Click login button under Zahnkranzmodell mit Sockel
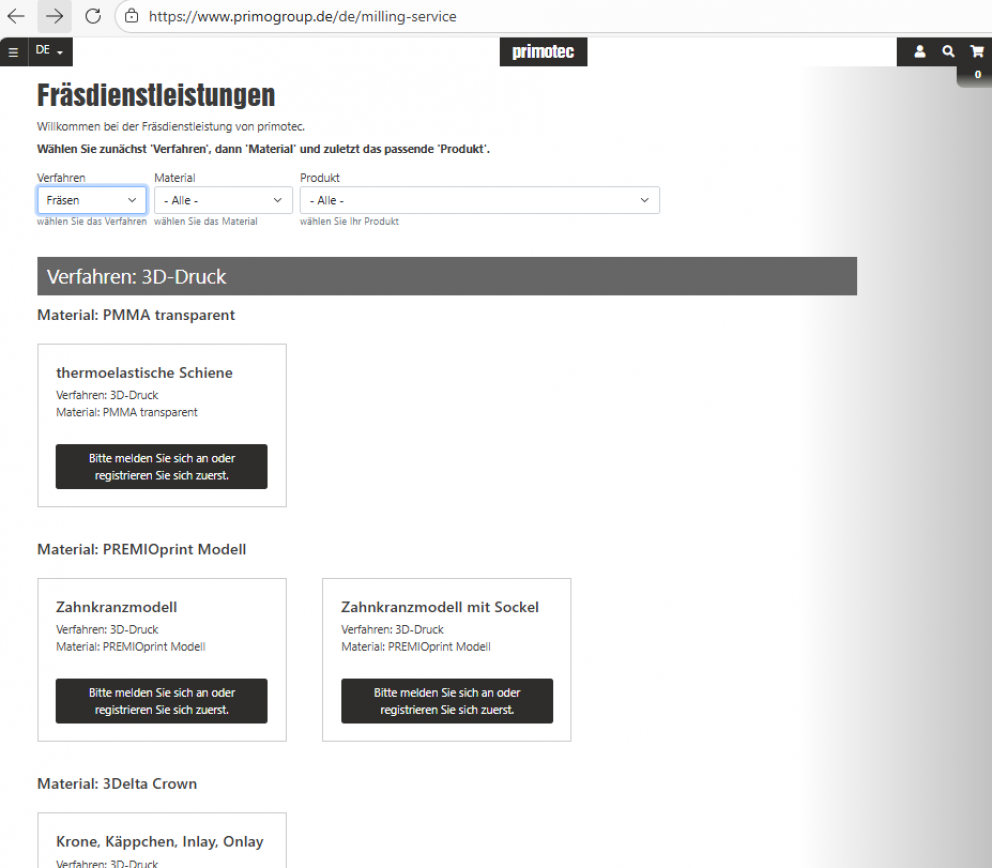Viewport: 992px width, 868px height. point(447,701)
